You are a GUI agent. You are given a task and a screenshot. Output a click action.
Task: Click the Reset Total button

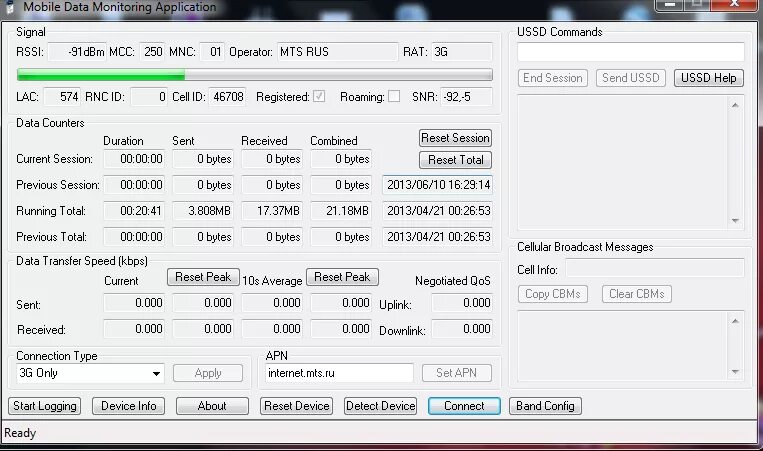(455, 160)
